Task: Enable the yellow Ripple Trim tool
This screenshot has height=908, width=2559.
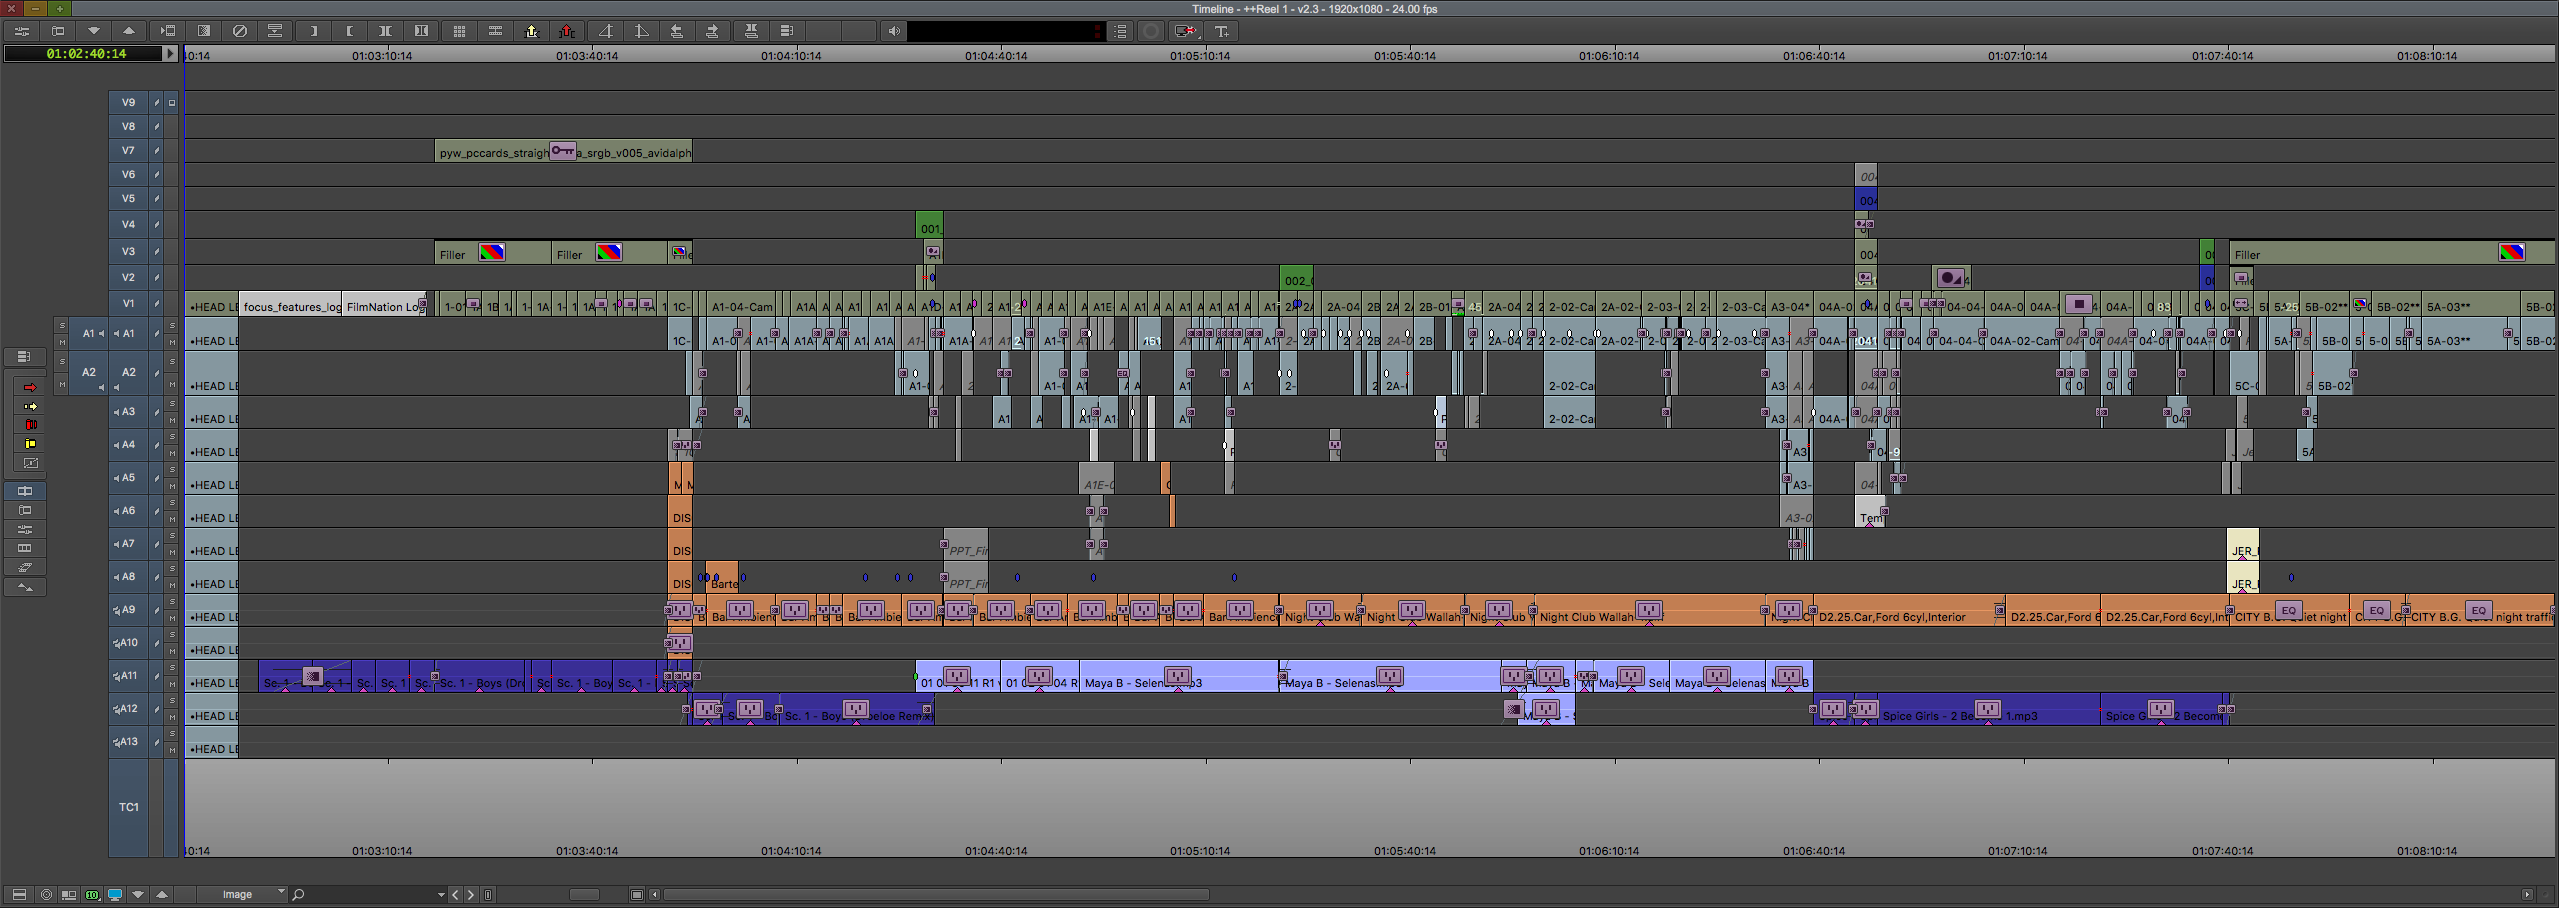Action: pyautogui.click(x=30, y=444)
